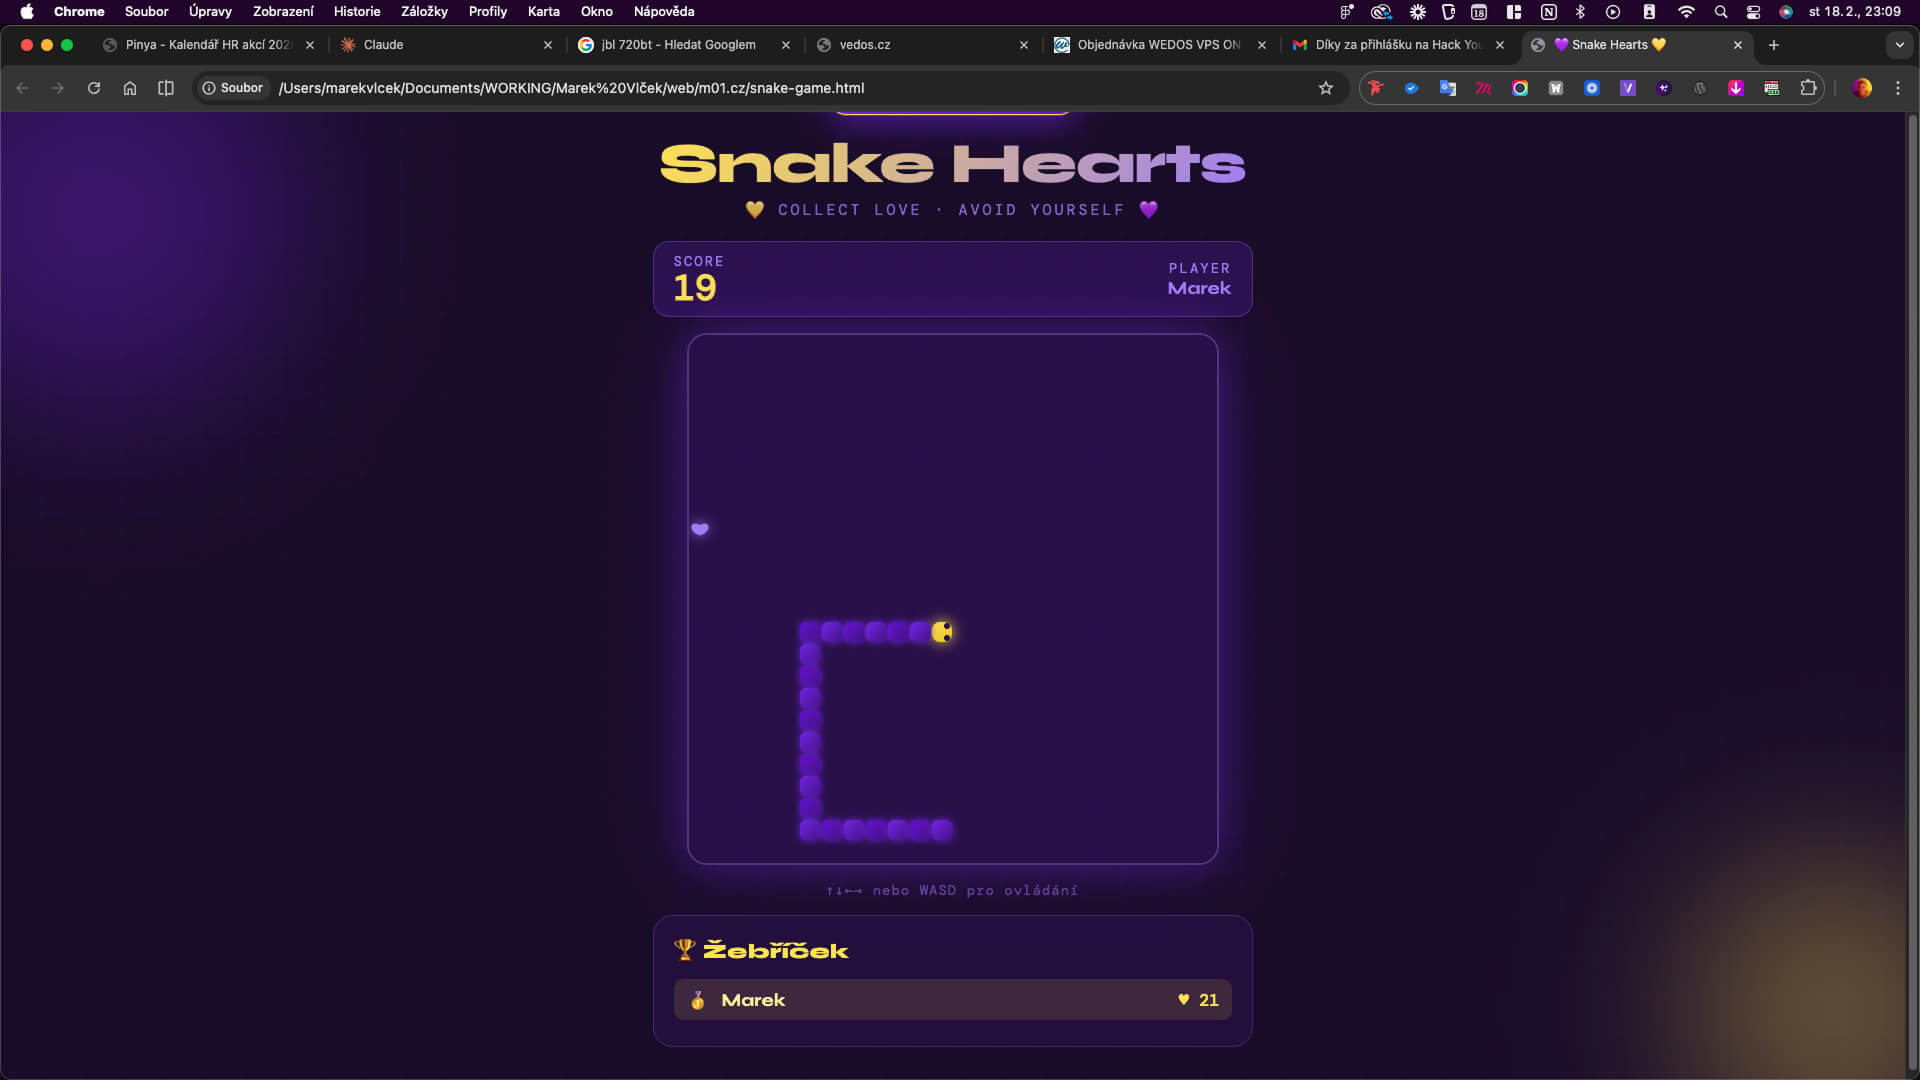
Task: Click the Soubor site info chip
Action: click(x=232, y=88)
